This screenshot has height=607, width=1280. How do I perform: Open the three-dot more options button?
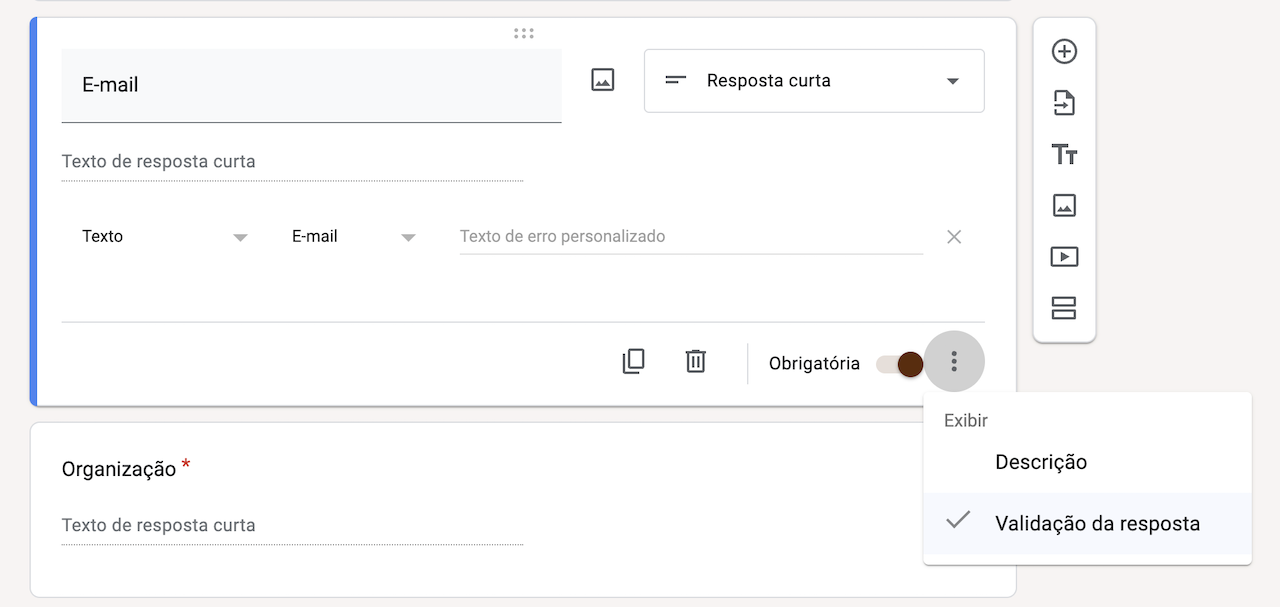pos(954,362)
